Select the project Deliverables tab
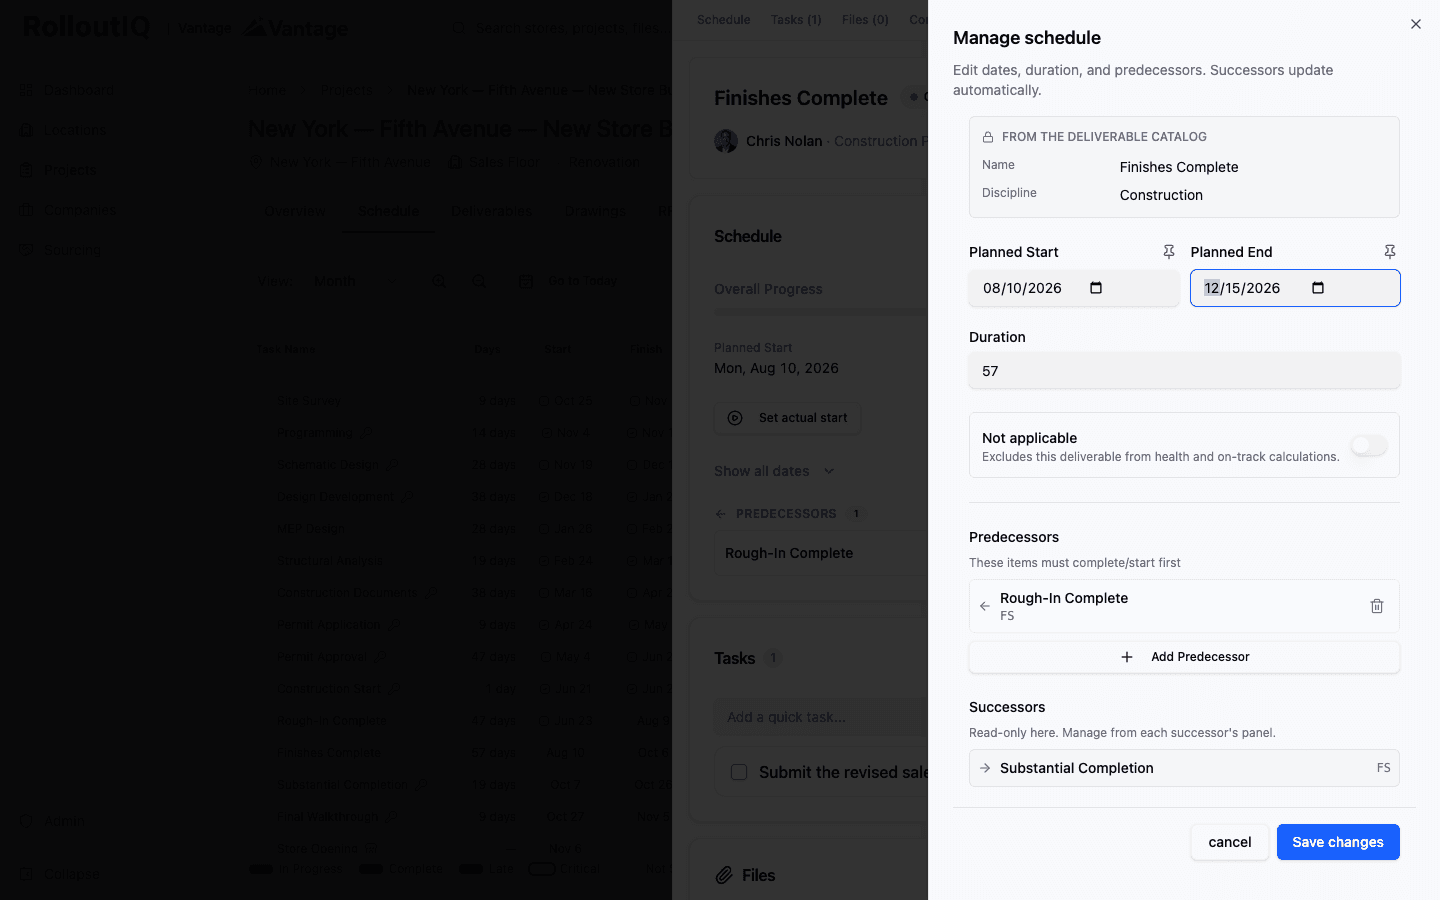The height and width of the screenshot is (900, 1440). (x=491, y=211)
